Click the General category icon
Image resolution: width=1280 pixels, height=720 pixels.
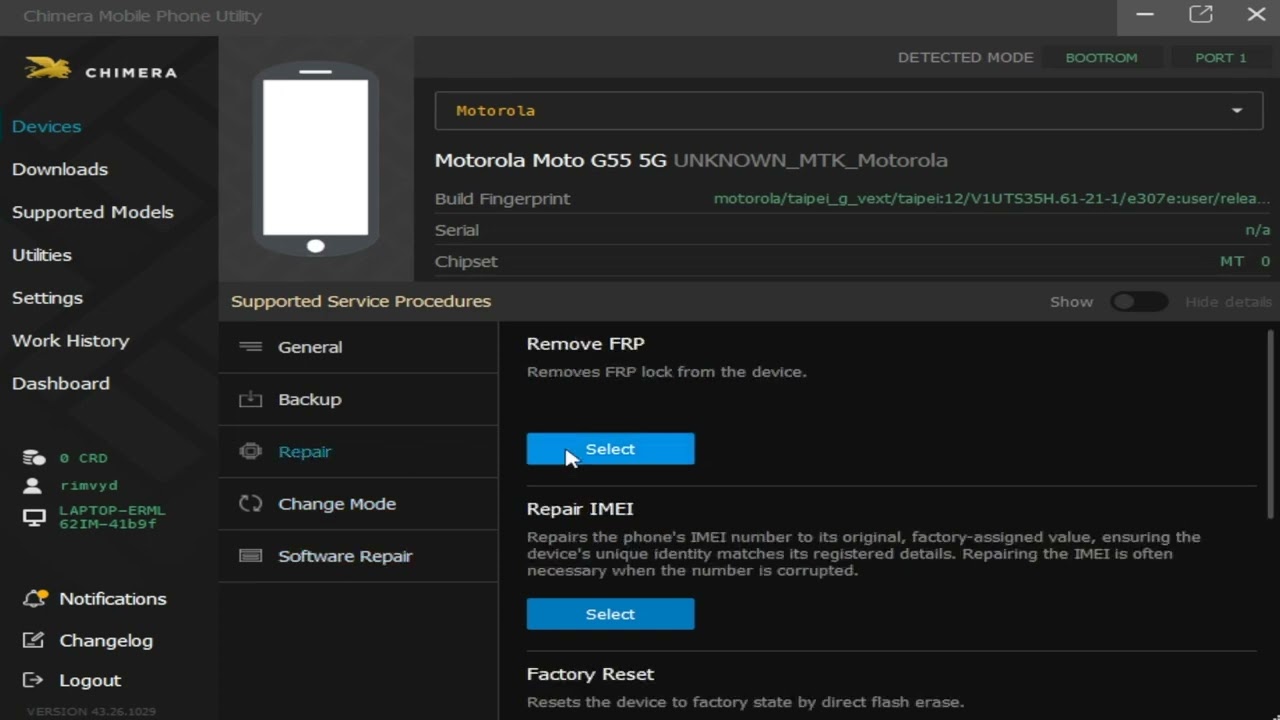point(251,347)
